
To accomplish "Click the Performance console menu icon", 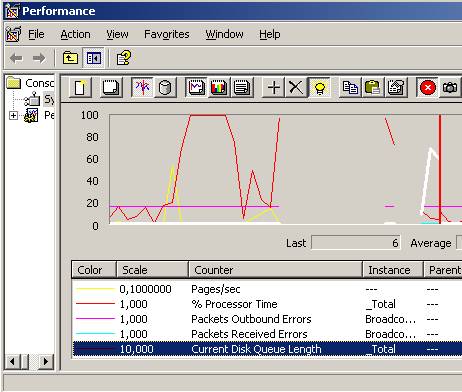I will click(13, 34).
